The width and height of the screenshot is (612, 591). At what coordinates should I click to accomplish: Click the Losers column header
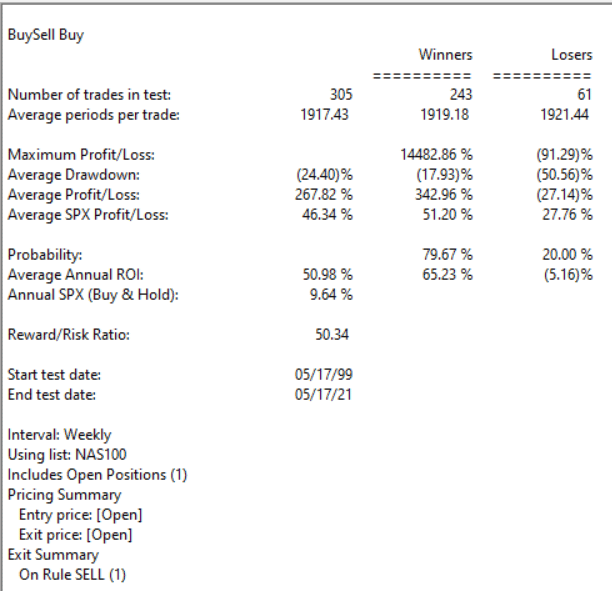pyautogui.click(x=572, y=55)
